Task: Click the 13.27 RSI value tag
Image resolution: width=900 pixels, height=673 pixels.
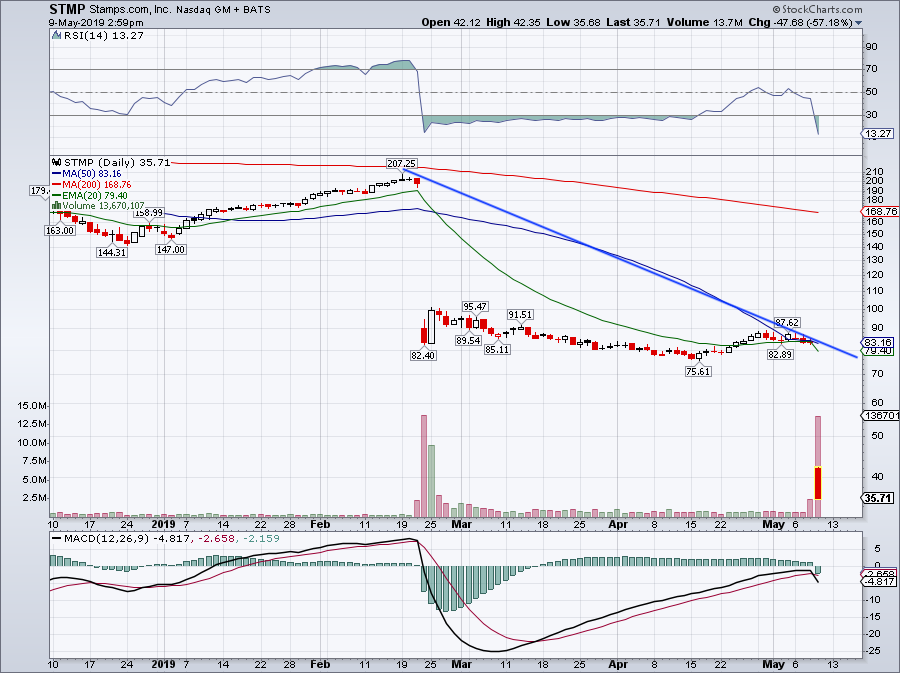Action: [x=879, y=134]
